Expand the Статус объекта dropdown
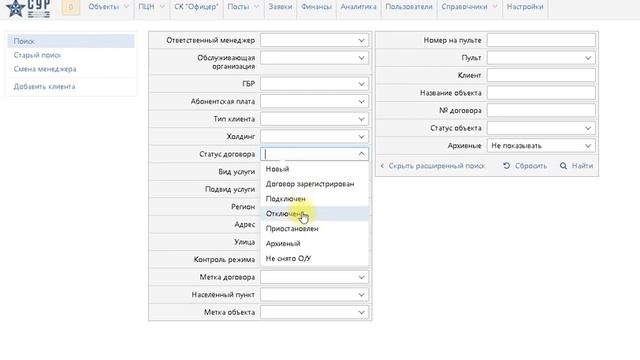The width and height of the screenshot is (640, 360). pyautogui.click(x=541, y=128)
